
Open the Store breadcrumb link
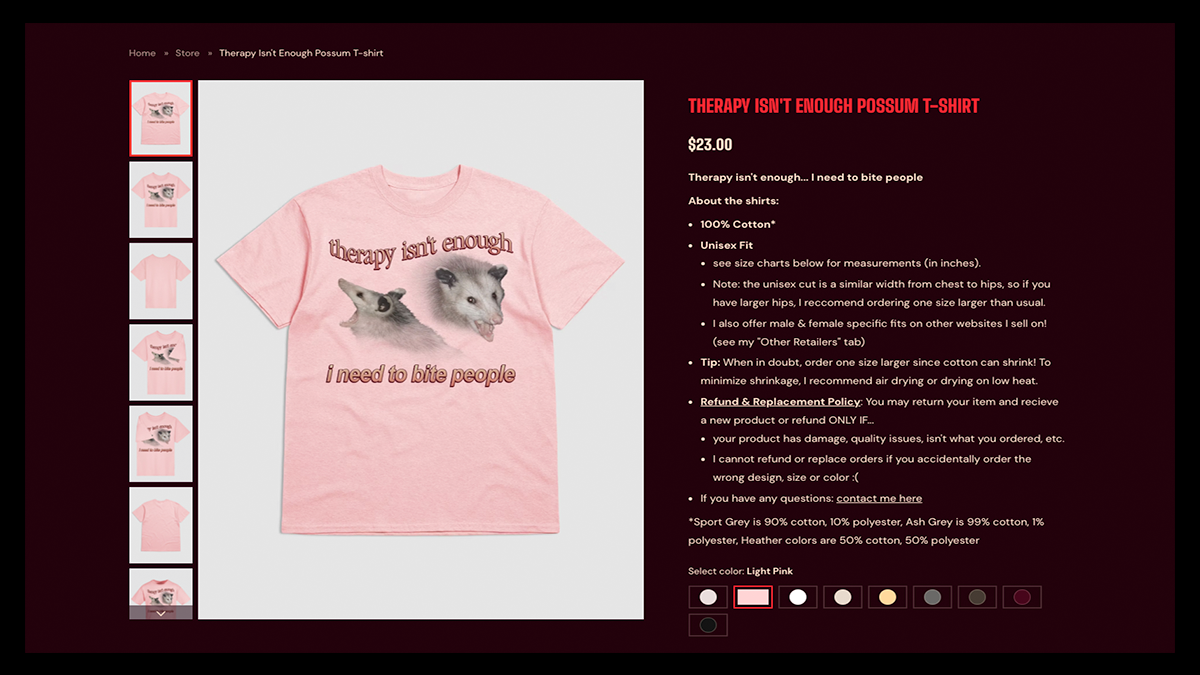188,53
